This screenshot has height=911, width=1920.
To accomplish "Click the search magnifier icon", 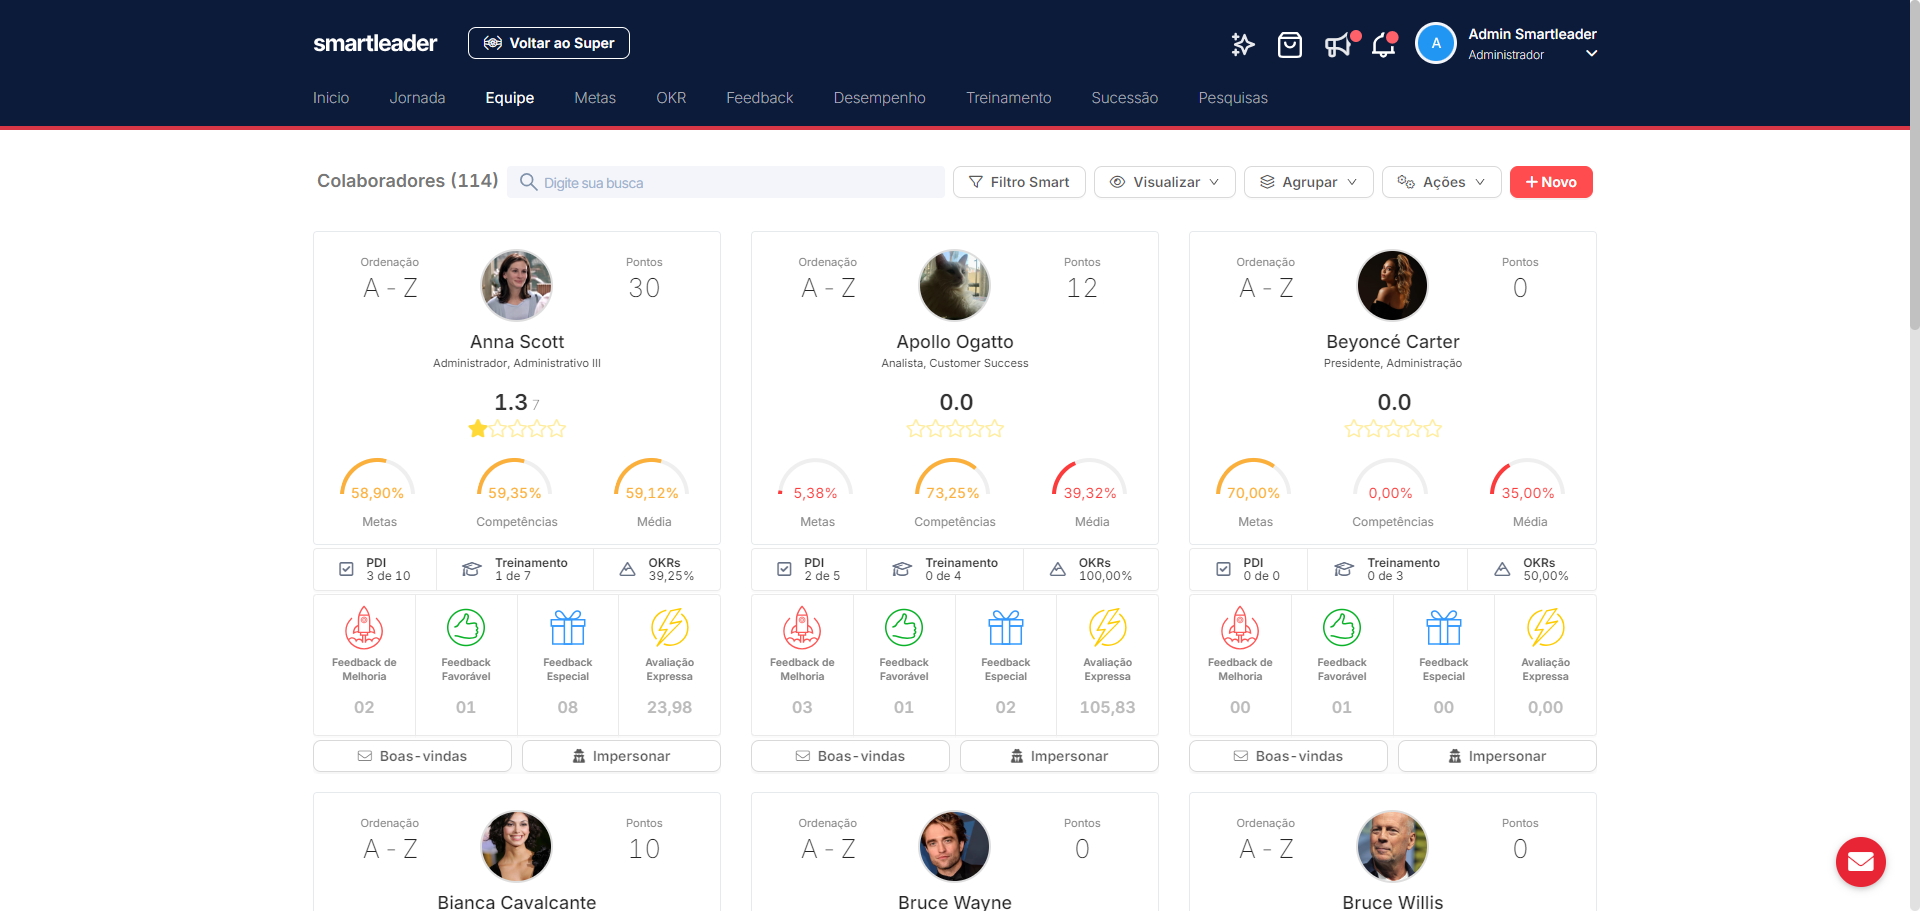I will click(x=529, y=182).
